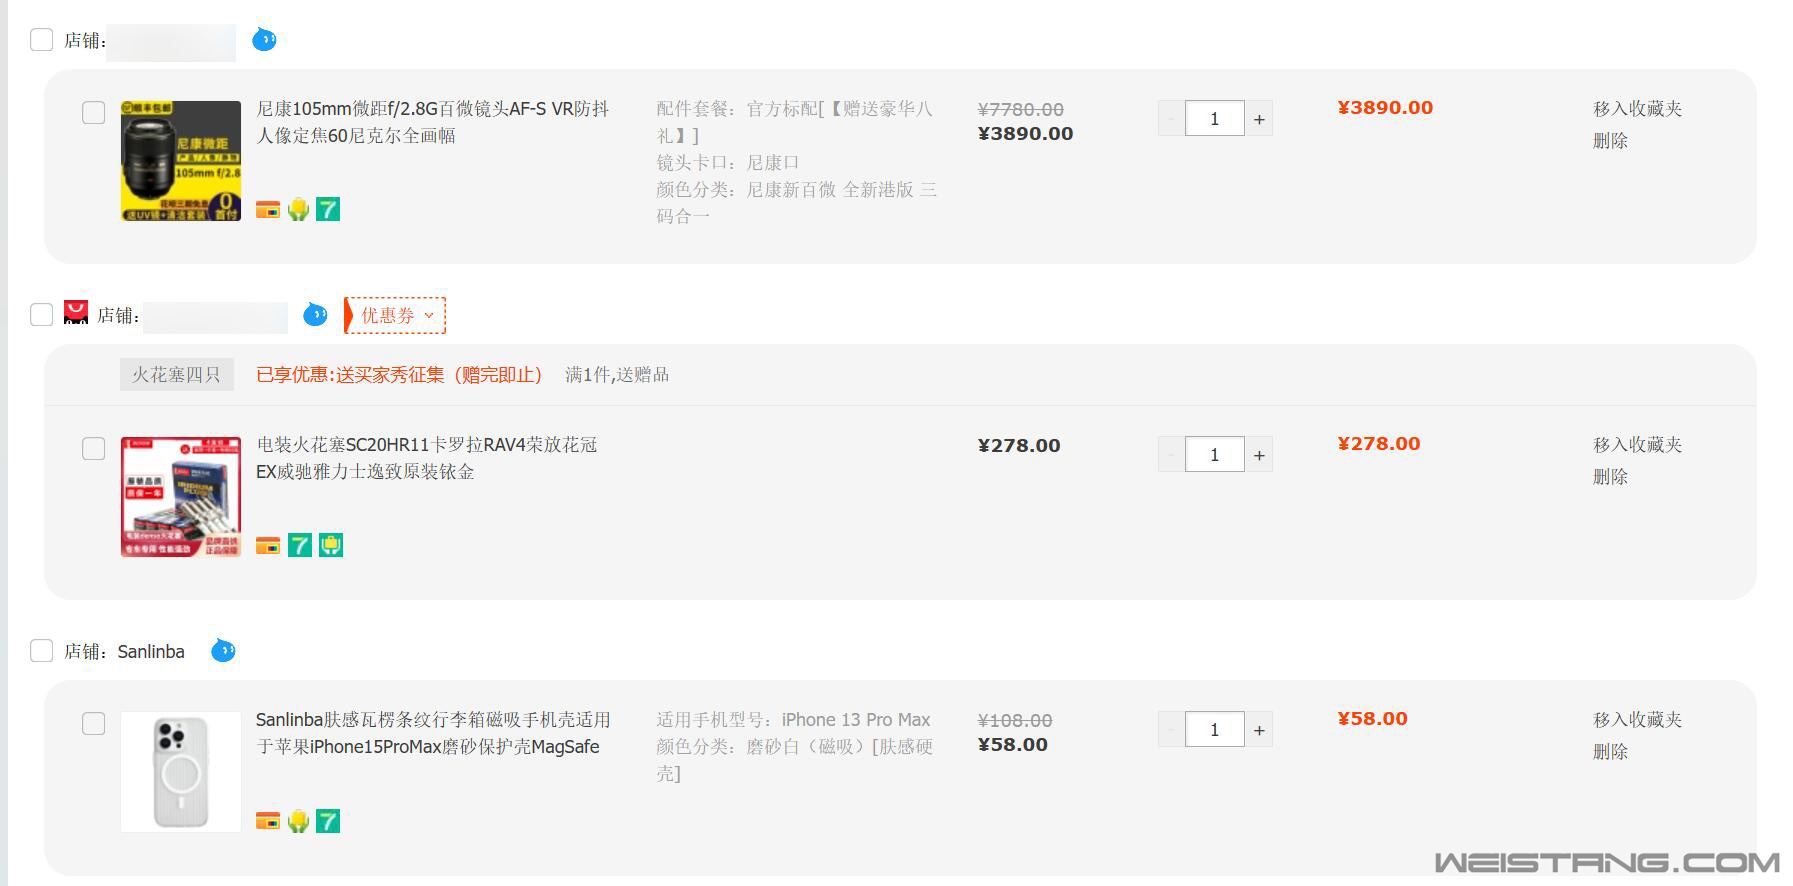Move Nikon lens to favorites 移入收藏夹
Image resolution: width=1793 pixels, height=886 pixels.
[1637, 108]
